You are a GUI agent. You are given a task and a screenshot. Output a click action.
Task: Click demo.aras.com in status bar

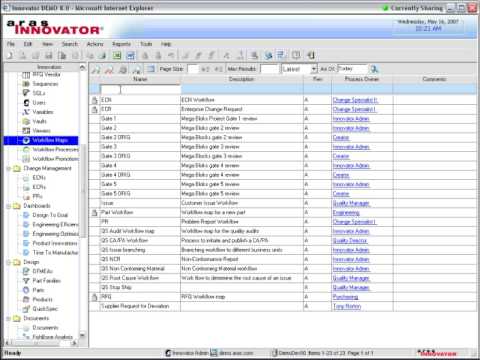tap(236, 353)
